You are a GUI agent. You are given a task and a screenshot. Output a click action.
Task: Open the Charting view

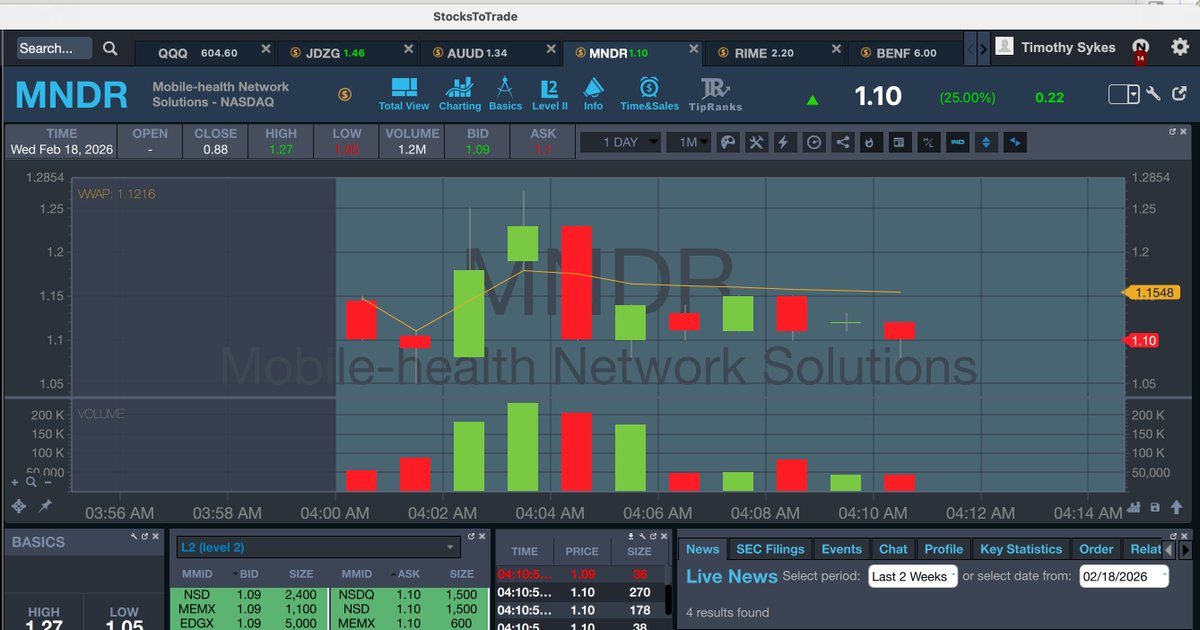(x=460, y=94)
